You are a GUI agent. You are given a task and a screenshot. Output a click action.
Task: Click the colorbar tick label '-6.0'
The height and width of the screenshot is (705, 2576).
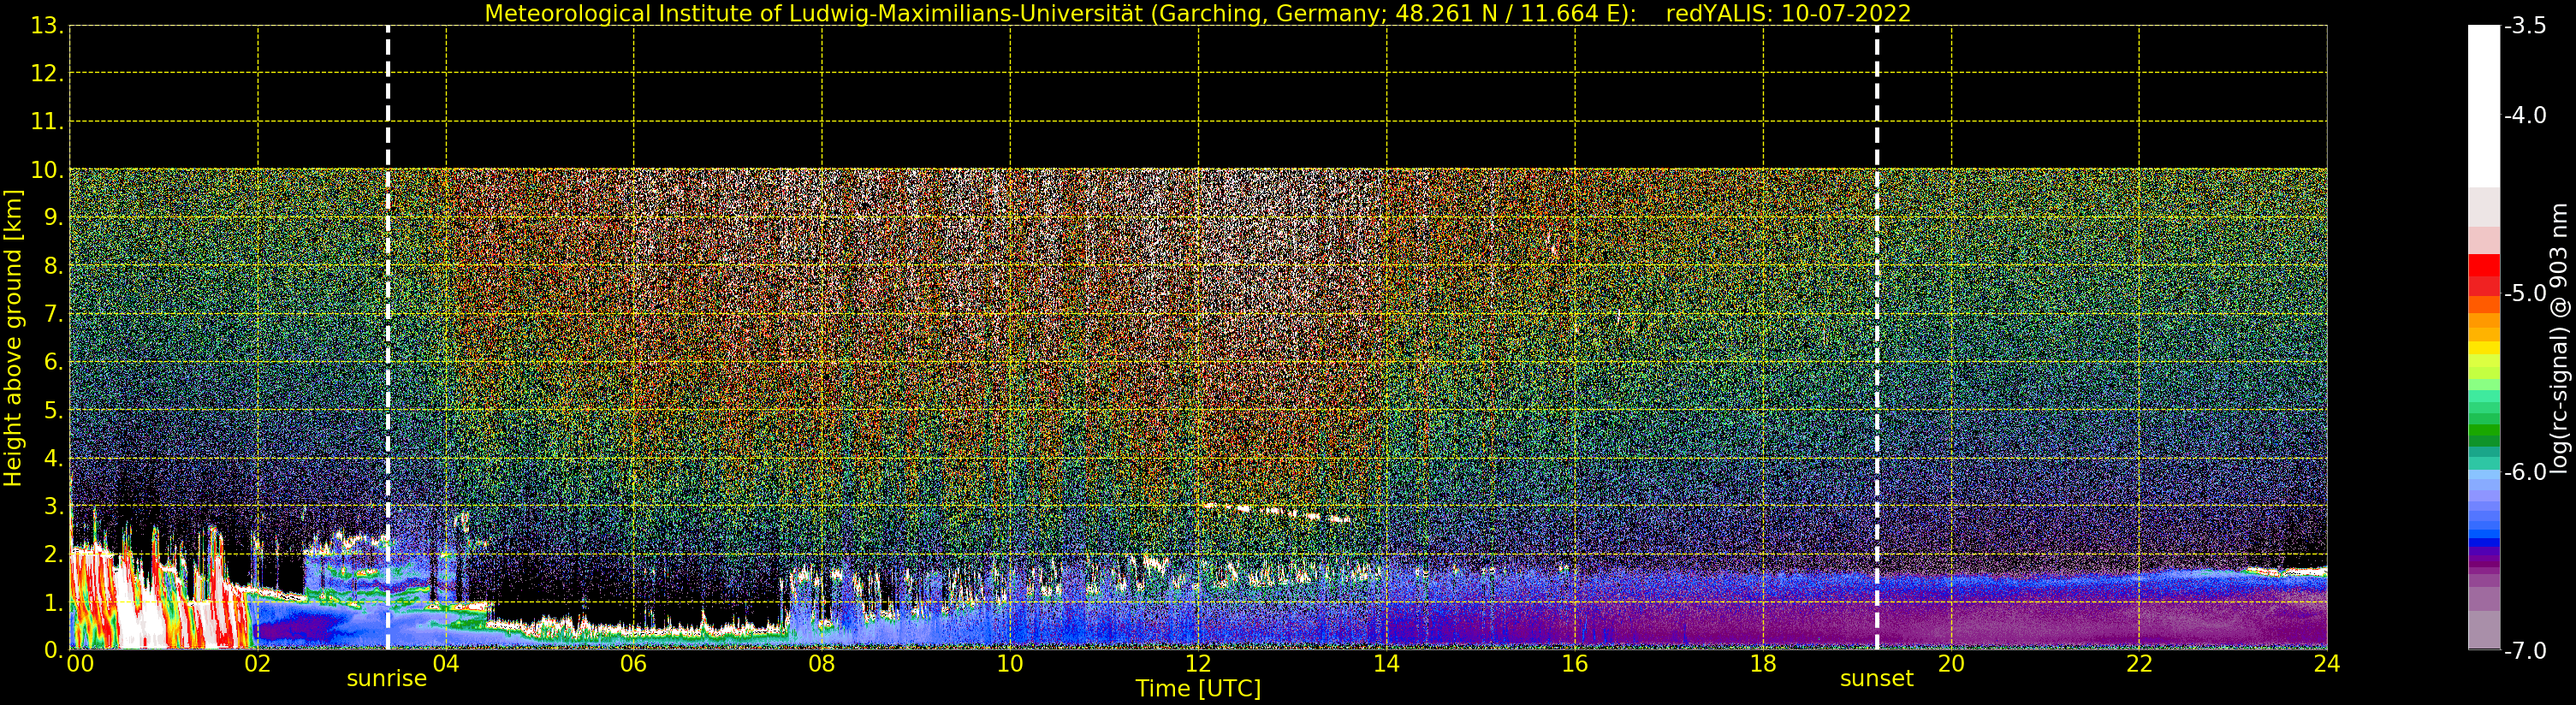pos(2525,472)
